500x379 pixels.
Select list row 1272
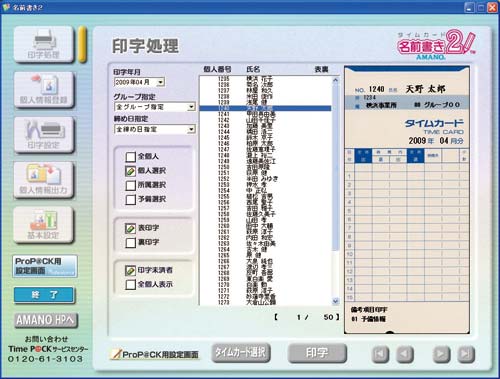pos(265,296)
